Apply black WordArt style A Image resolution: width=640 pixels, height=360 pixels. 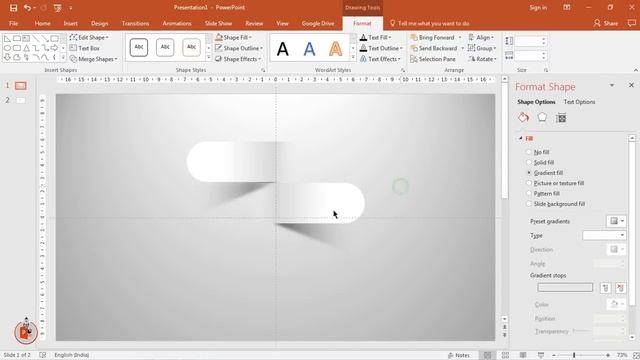pos(282,49)
